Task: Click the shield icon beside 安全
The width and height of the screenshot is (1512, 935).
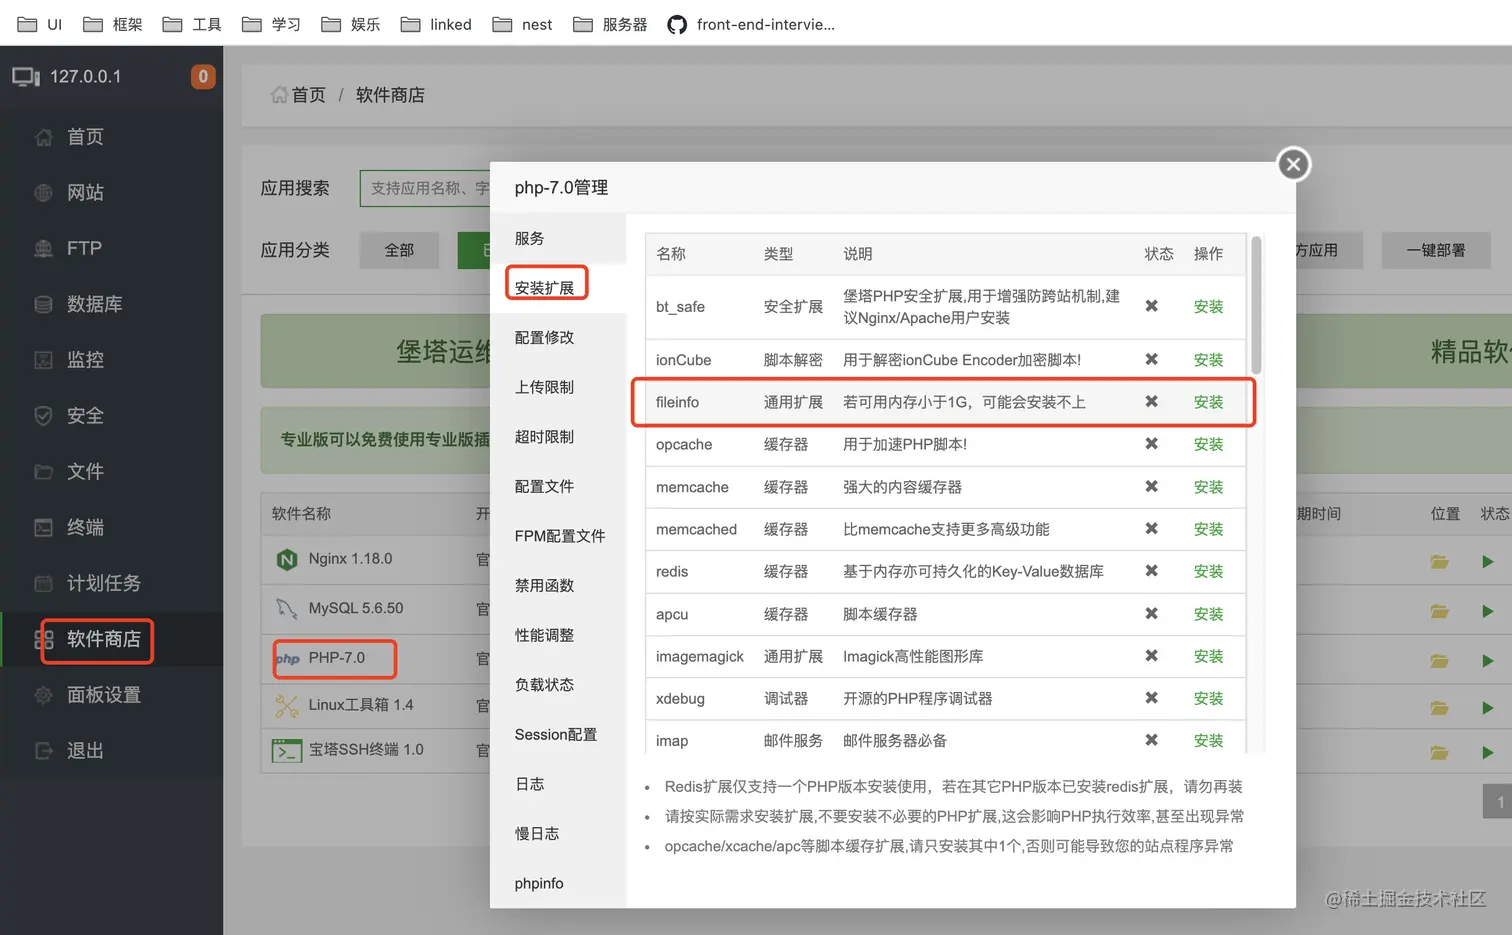Action: click(x=43, y=416)
